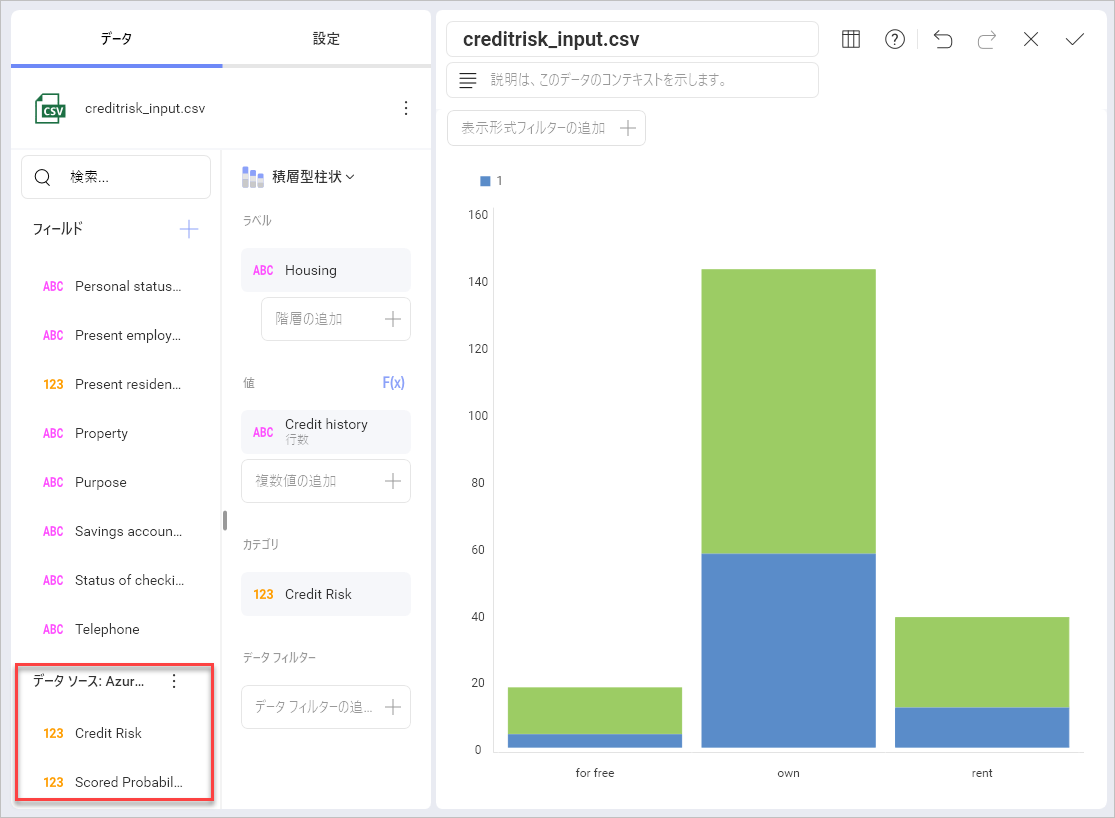Image resolution: width=1115 pixels, height=818 pixels.
Task: Open the kebab menu beside creditrisk_input.csv
Action: click(406, 107)
